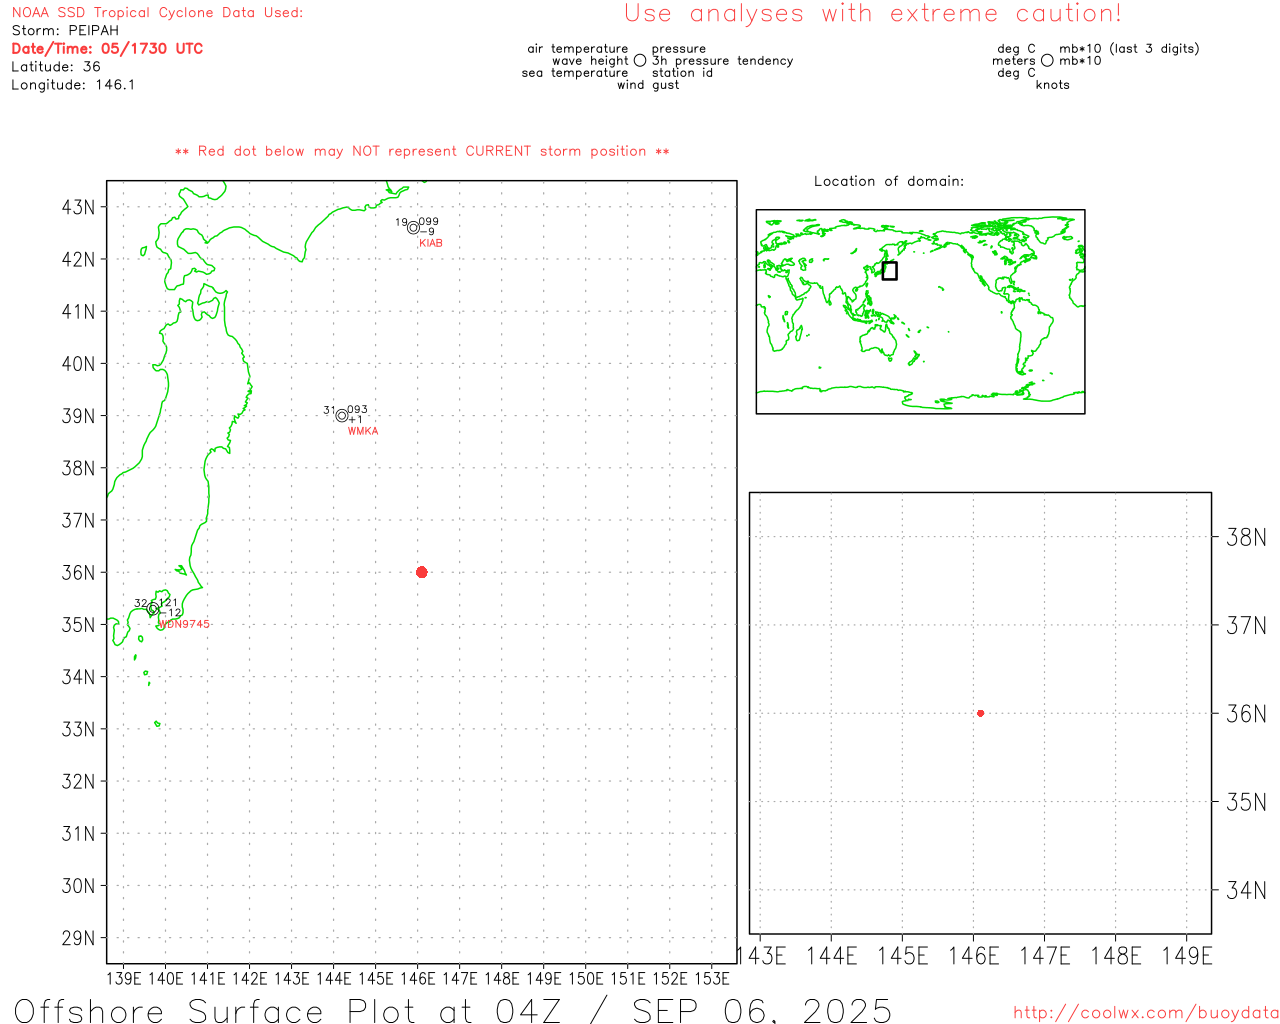Click the '3h pressure tendency' legend label

pos(723,61)
